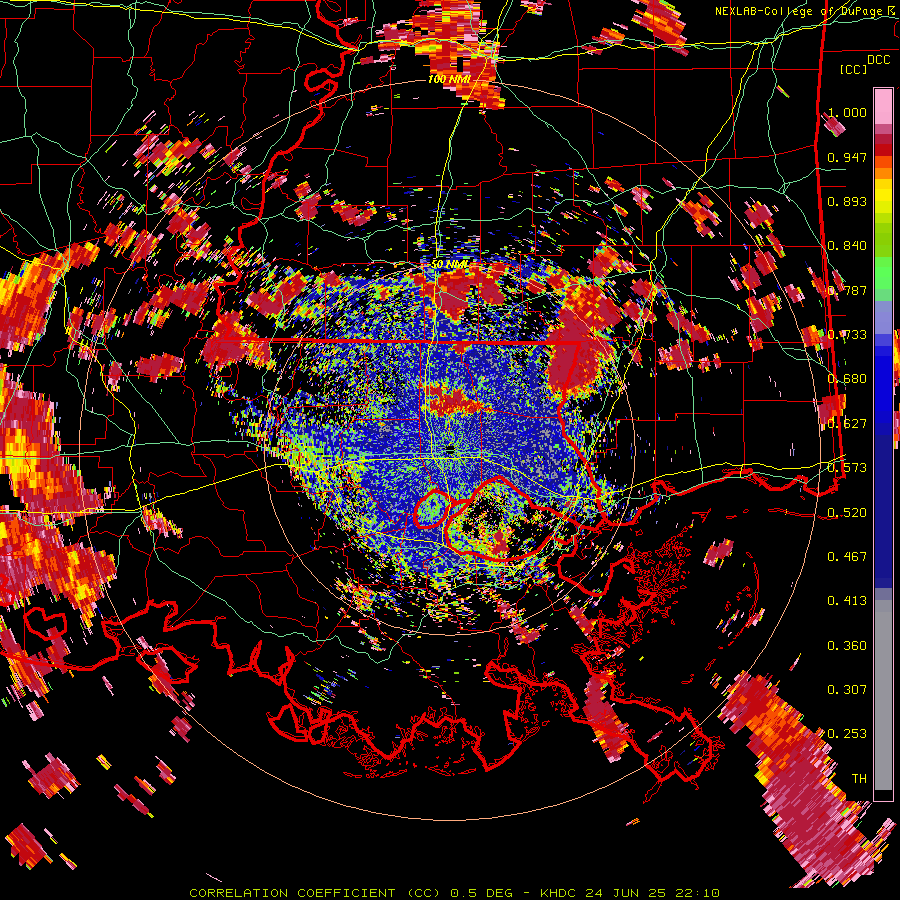Click the 0.680 scale value
Screen dimensions: 900x900
click(x=847, y=379)
